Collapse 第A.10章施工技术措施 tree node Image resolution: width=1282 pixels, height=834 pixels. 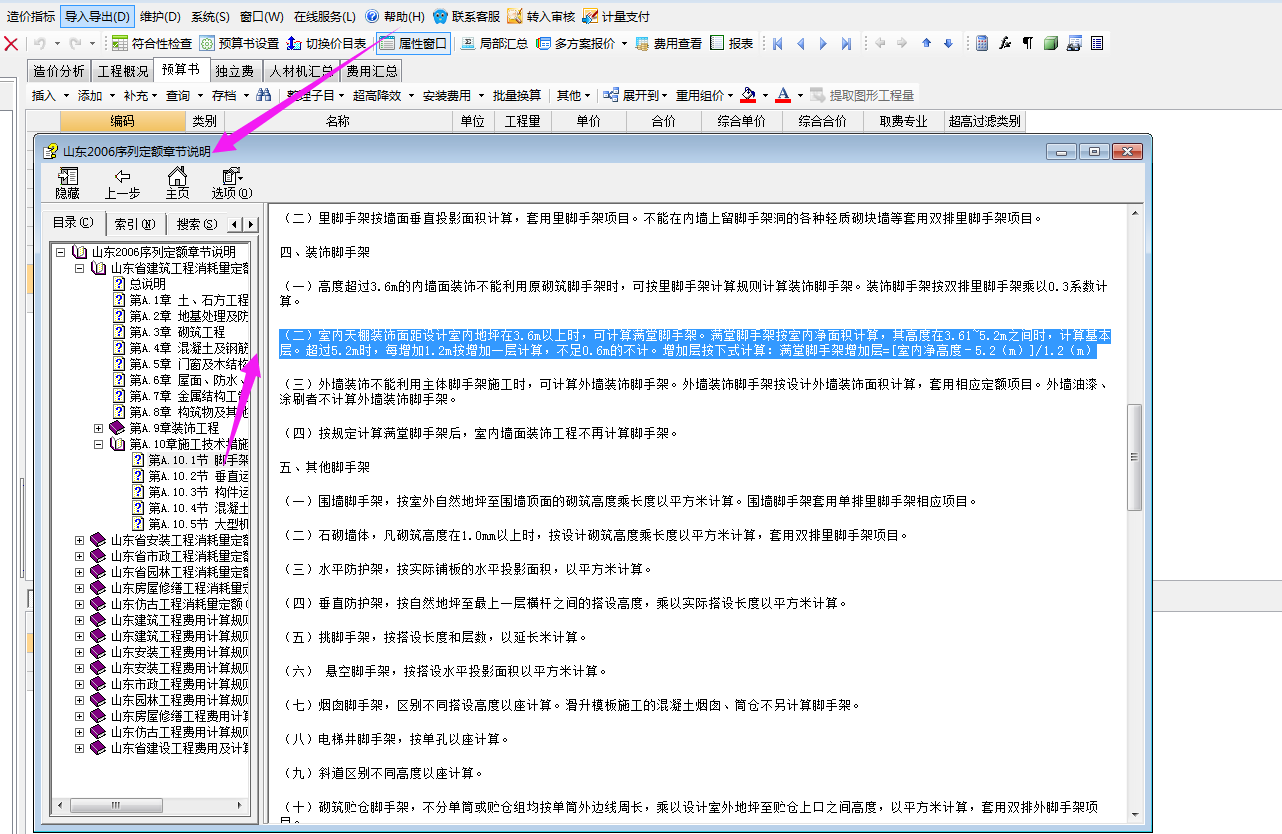(98, 444)
